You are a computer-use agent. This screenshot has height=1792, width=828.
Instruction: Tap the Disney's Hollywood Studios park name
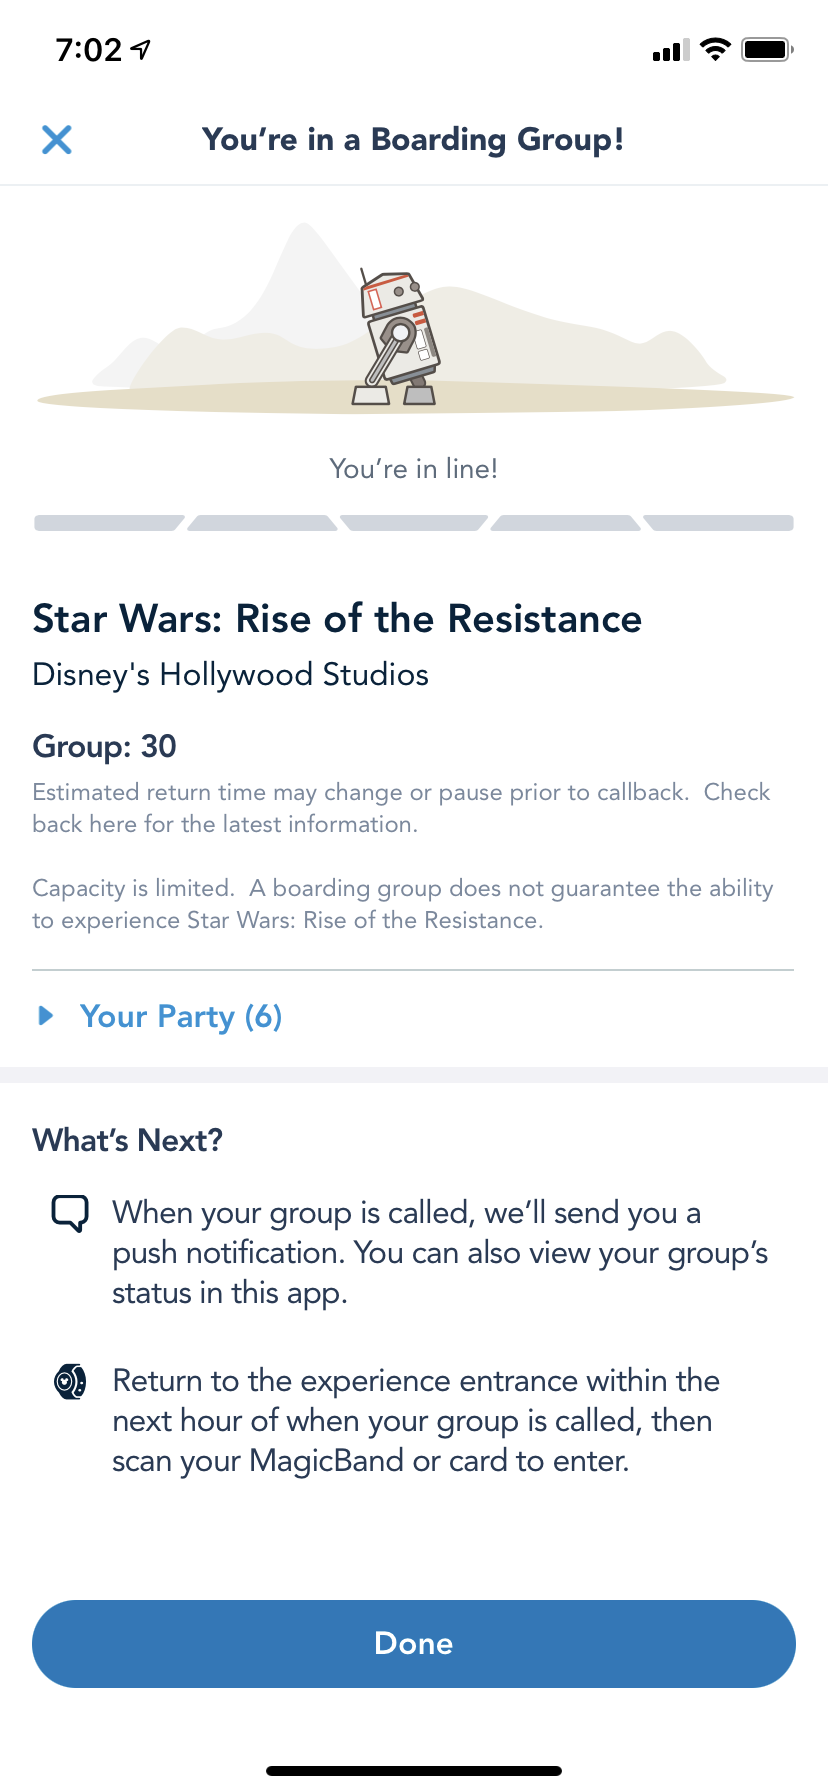coord(230,675)
